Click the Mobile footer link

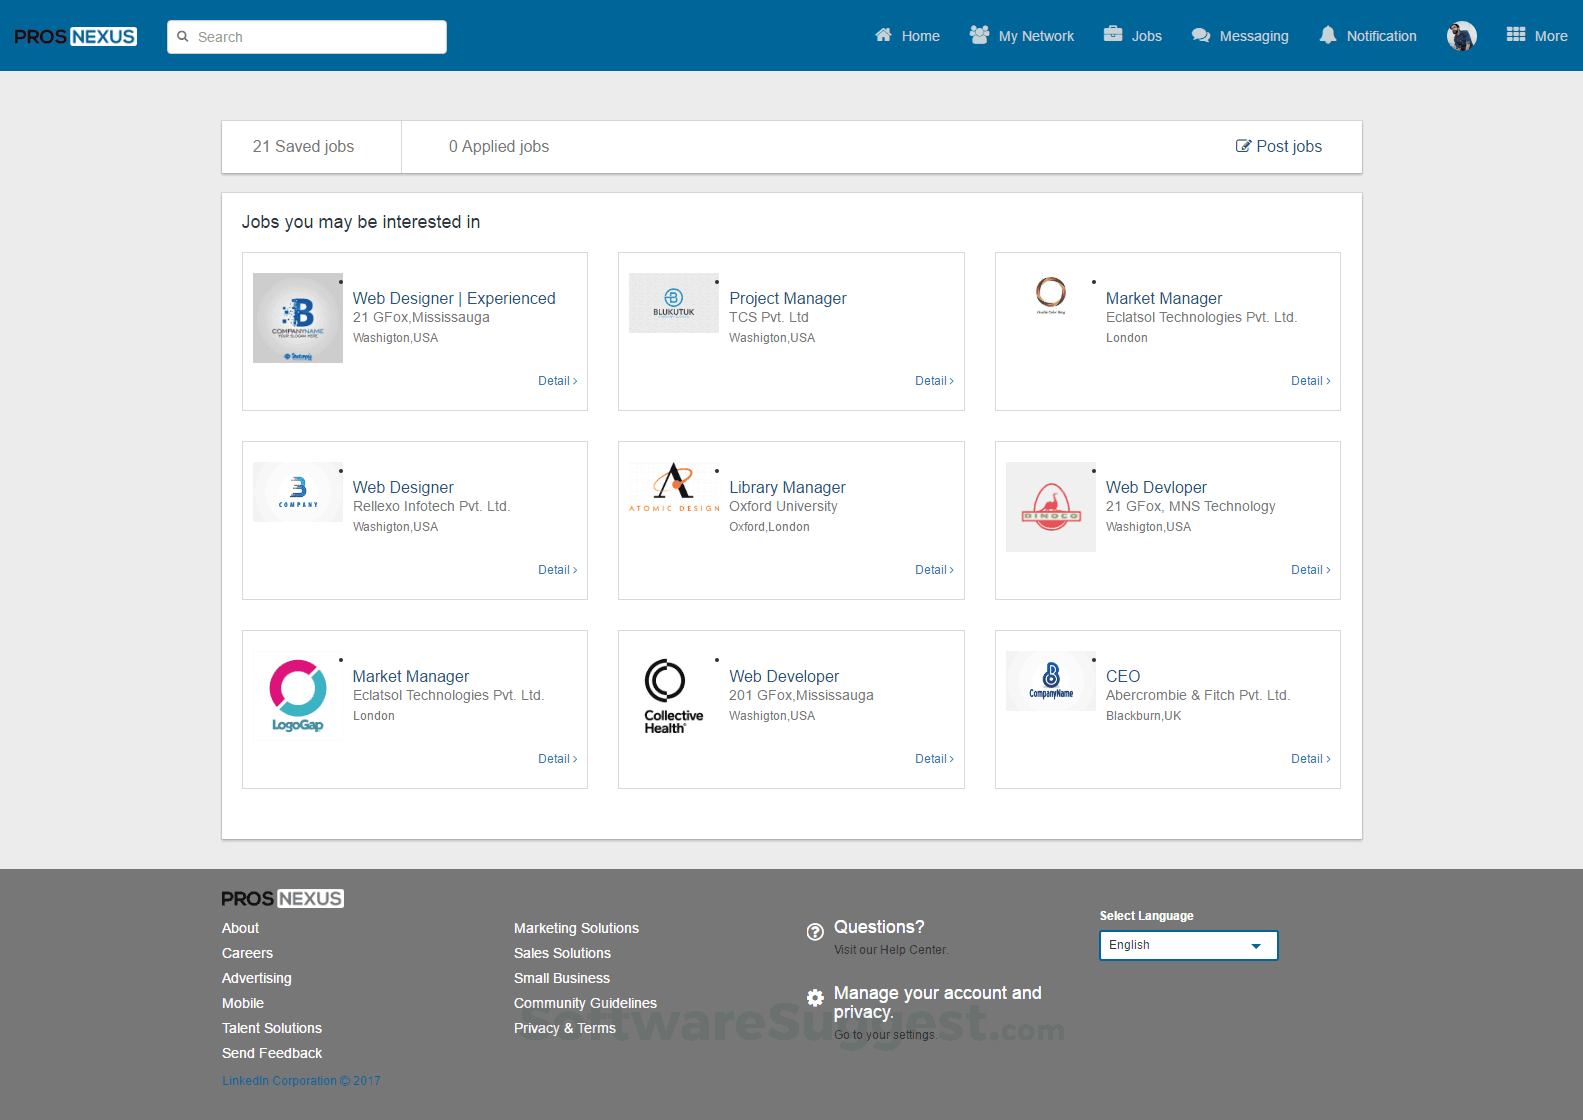pos(243,1003)
